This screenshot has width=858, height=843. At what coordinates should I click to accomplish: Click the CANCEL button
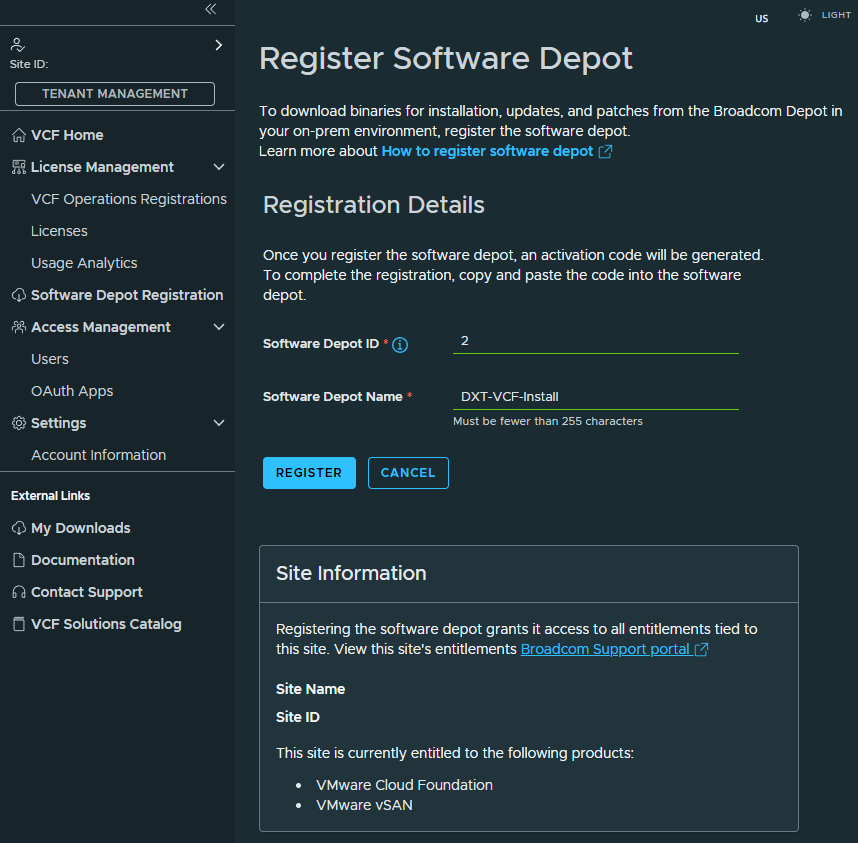[408, 473]
